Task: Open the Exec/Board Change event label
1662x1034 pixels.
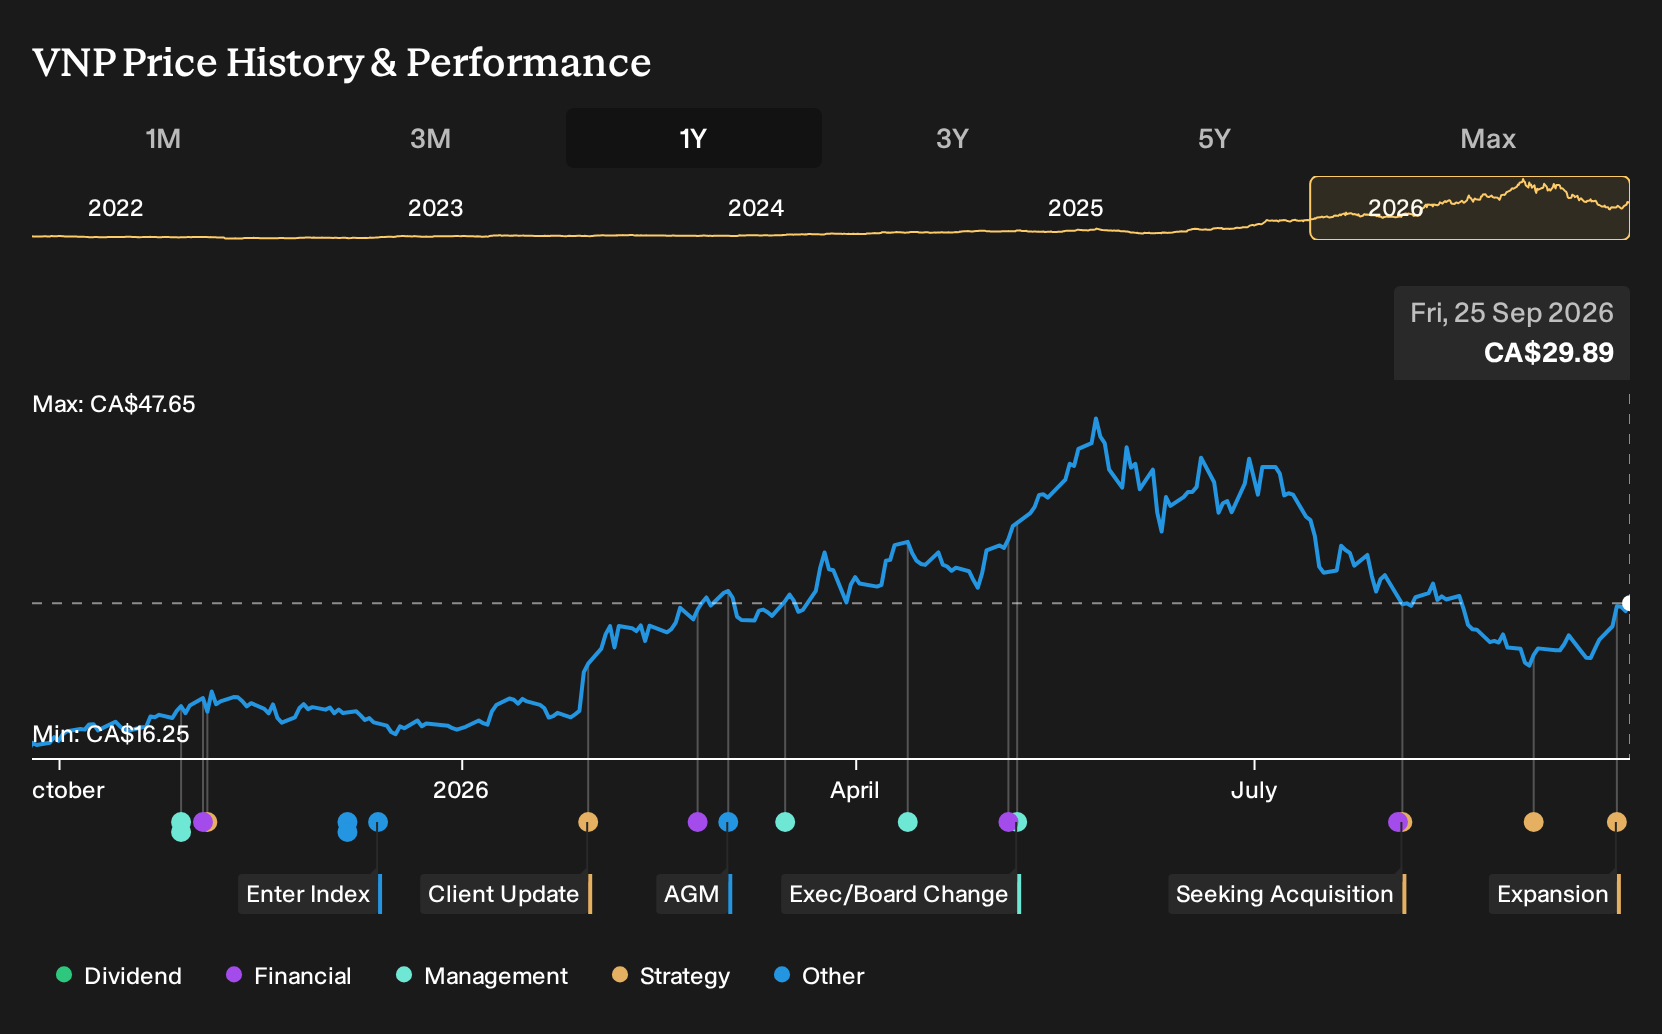Action: (901, 894)
